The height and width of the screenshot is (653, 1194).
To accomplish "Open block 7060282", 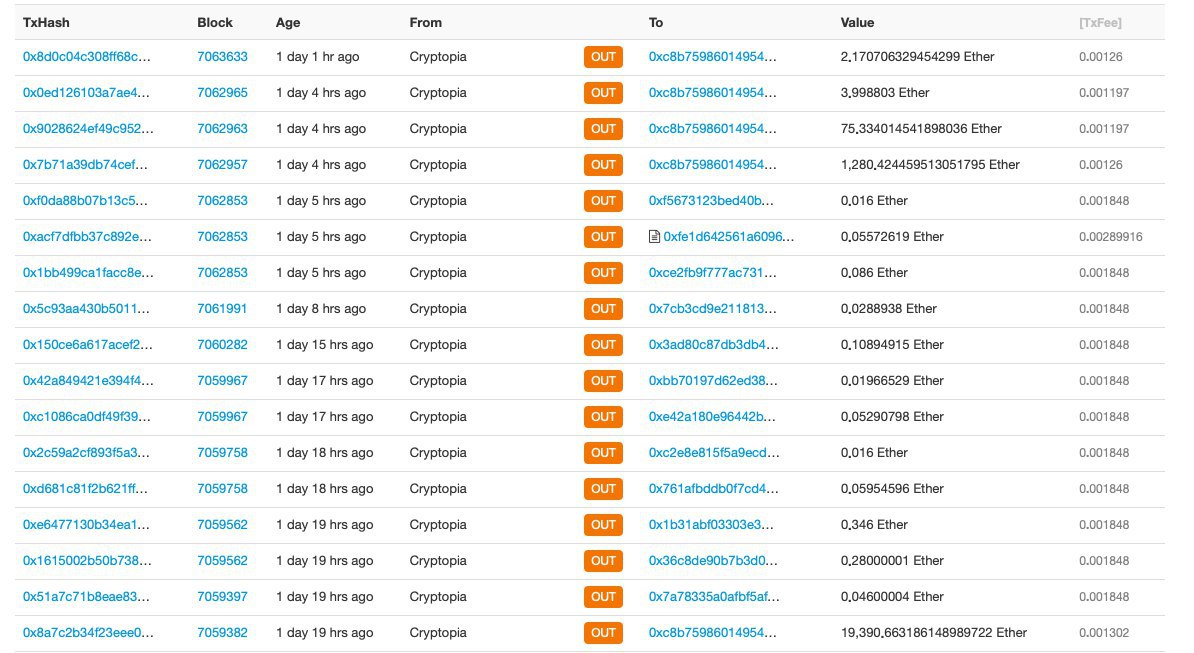I will (222, 345).
